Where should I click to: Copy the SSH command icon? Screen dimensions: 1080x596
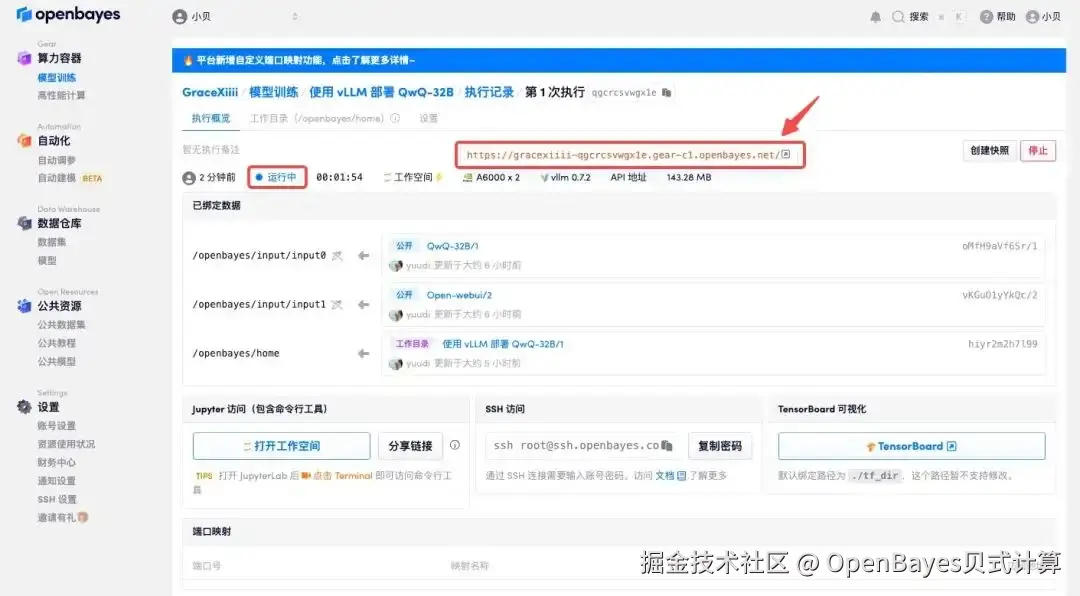coord(667,446)
